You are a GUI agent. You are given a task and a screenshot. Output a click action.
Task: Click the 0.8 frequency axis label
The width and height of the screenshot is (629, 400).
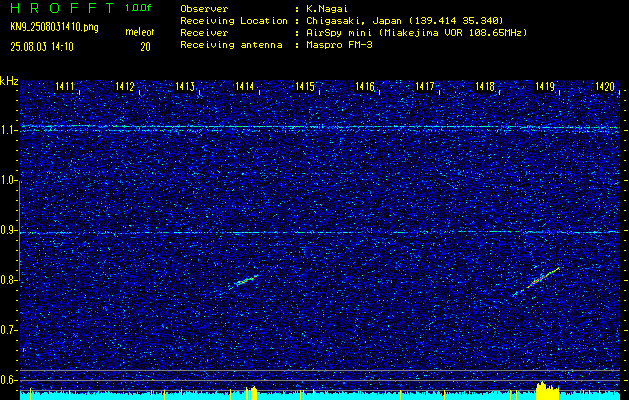8,280
